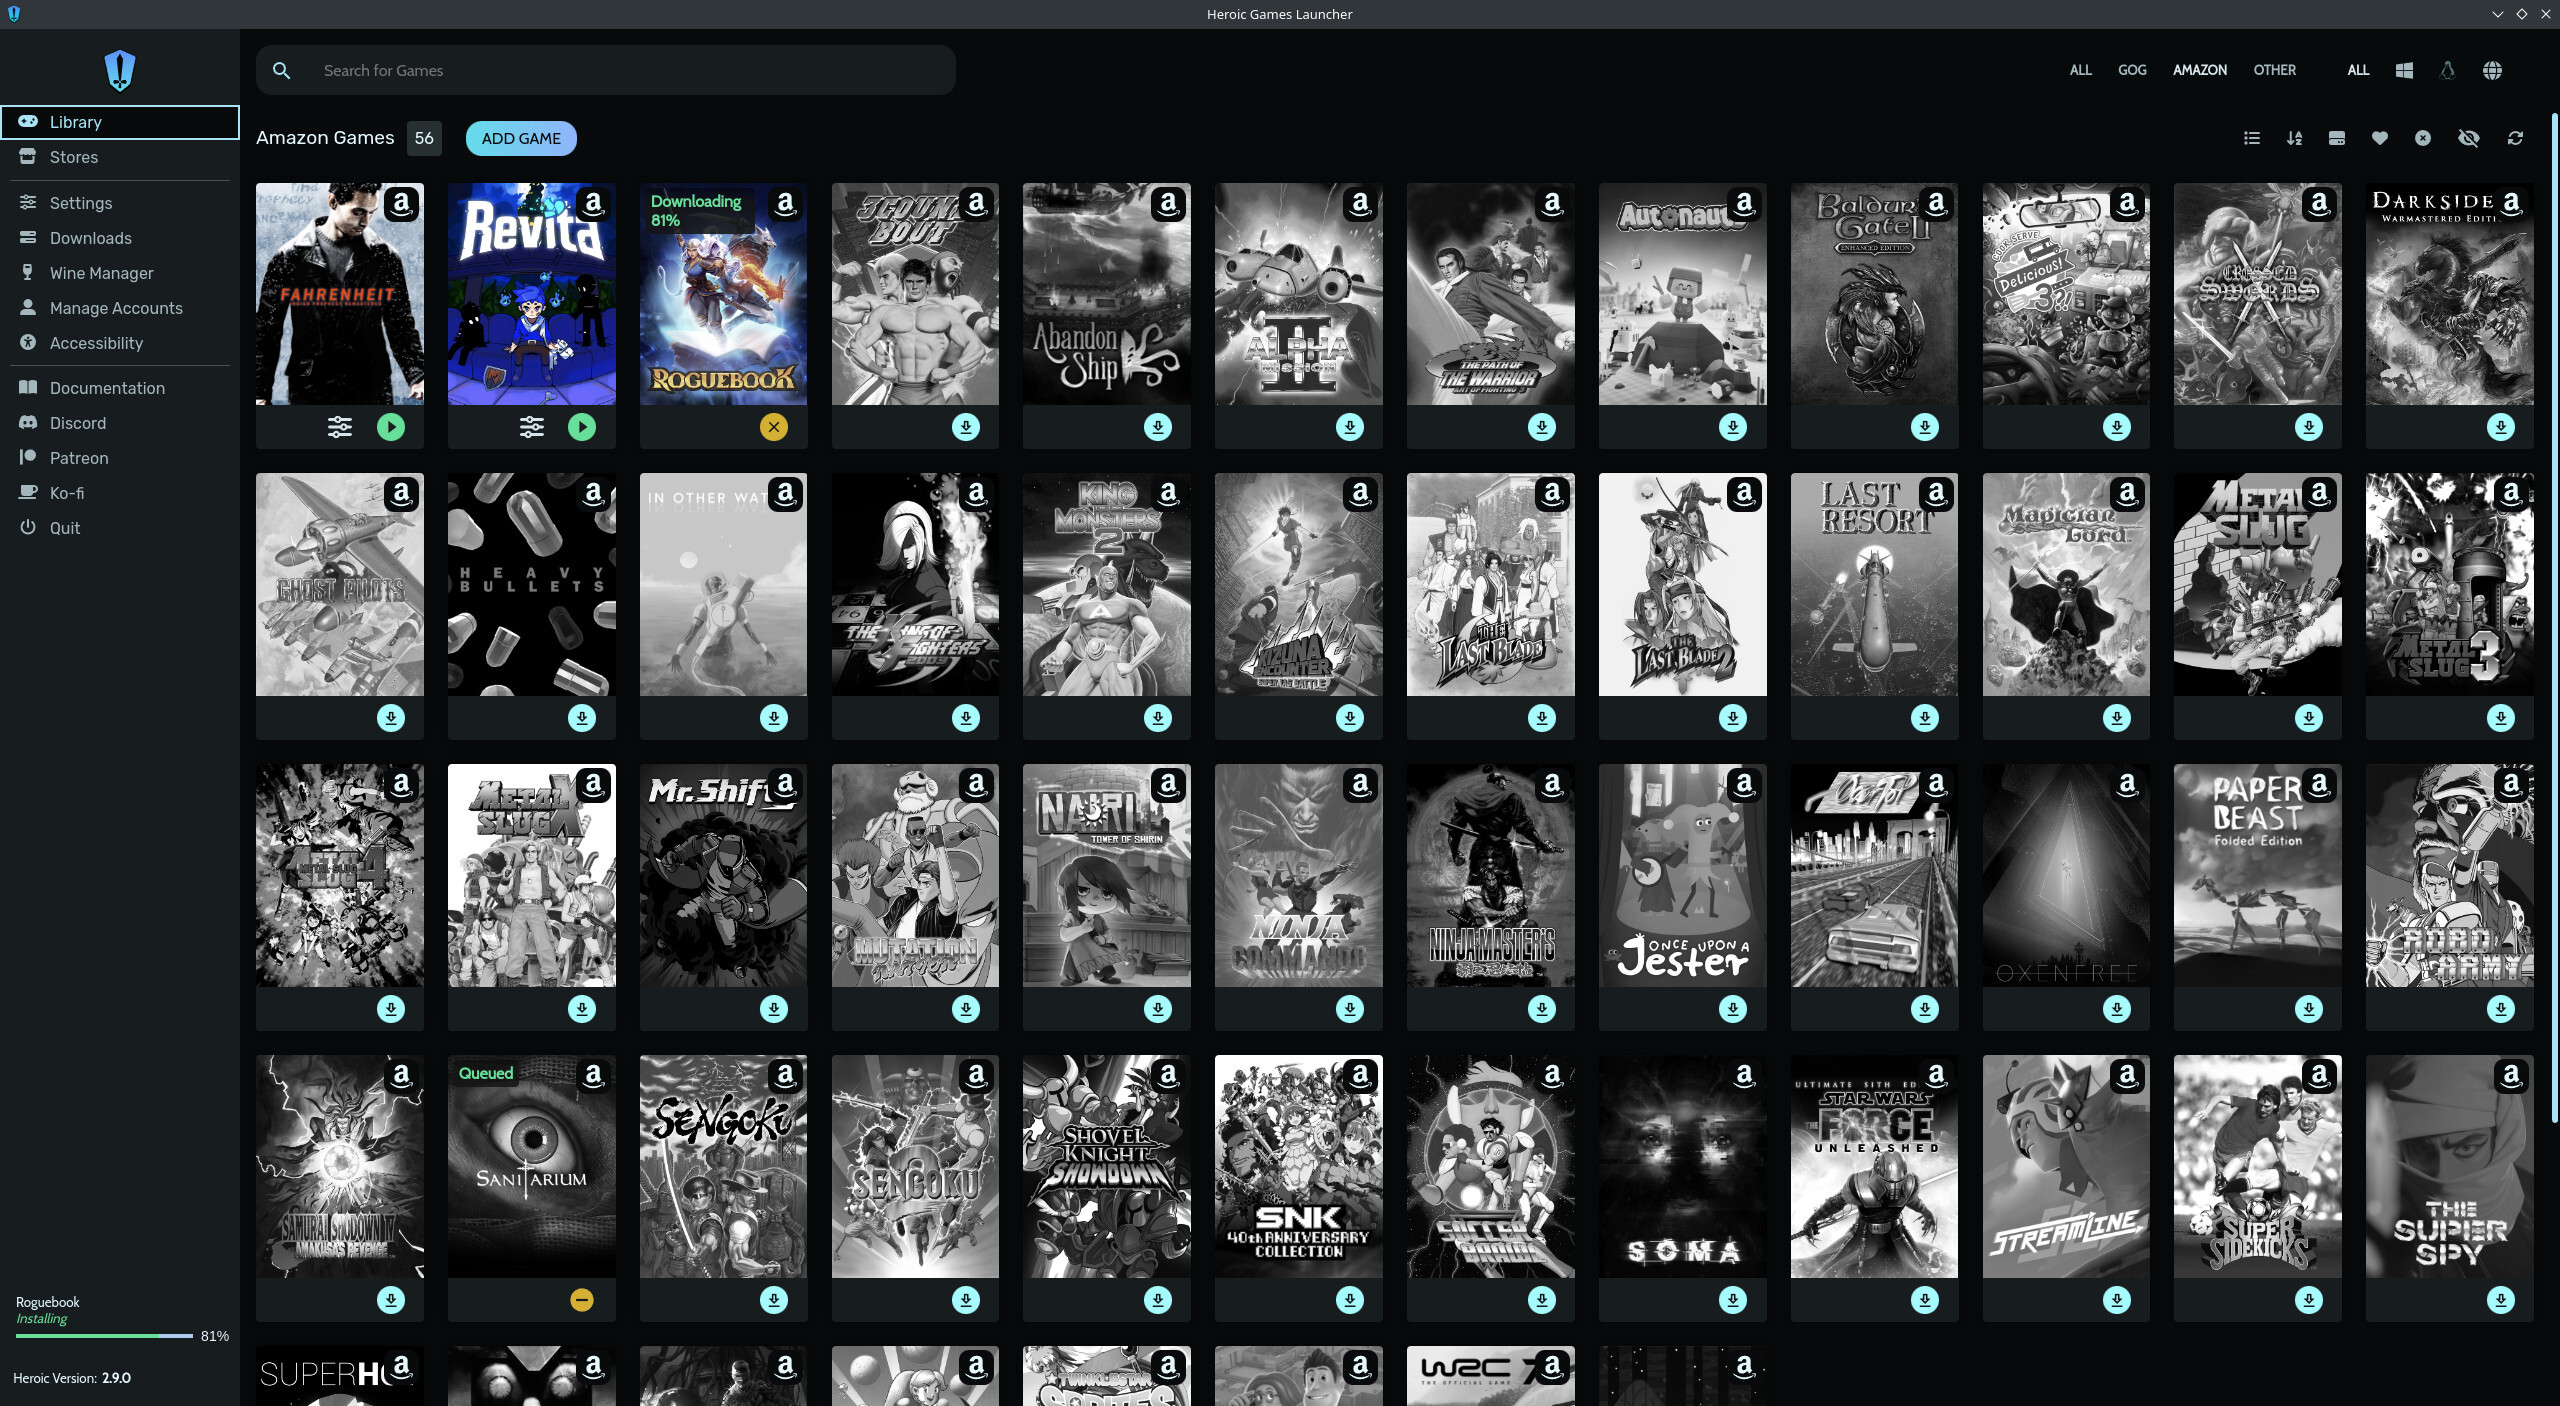This screenshot has height=1406, width=2560.
Task: Toggle the ALL platforms filter
Action: pos(2356,71)
